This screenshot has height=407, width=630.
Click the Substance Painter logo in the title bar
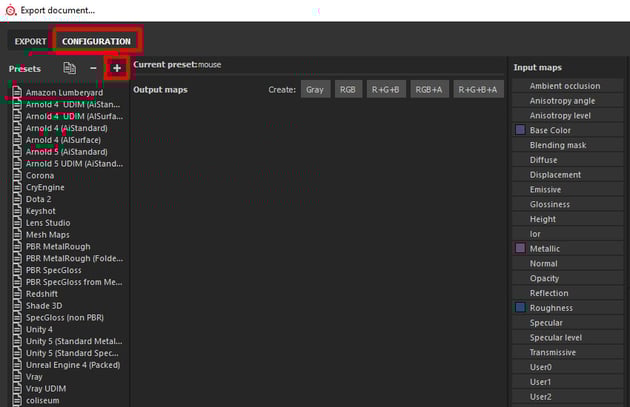coord(10,10)
